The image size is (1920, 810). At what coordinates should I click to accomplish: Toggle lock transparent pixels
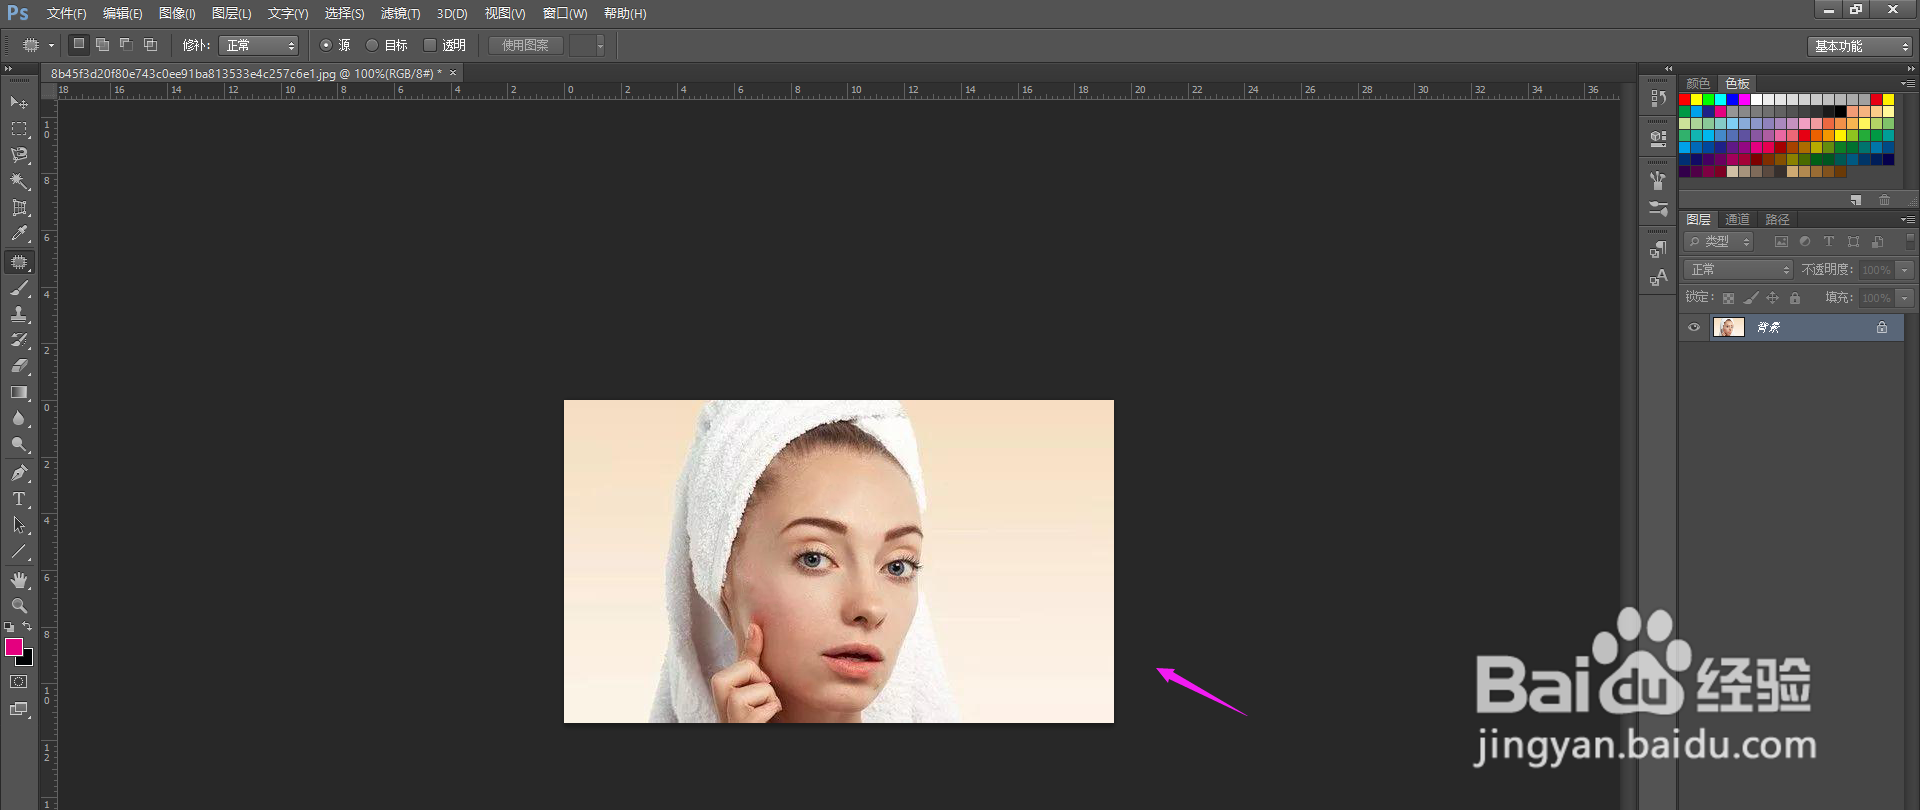pos(1728,298)
